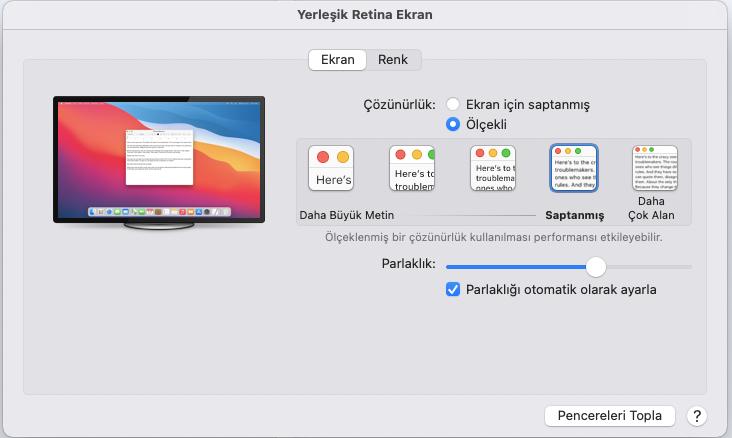Screen dimensions: 732x438
Task: Open the Renk tab
Action: coord(393,60)
